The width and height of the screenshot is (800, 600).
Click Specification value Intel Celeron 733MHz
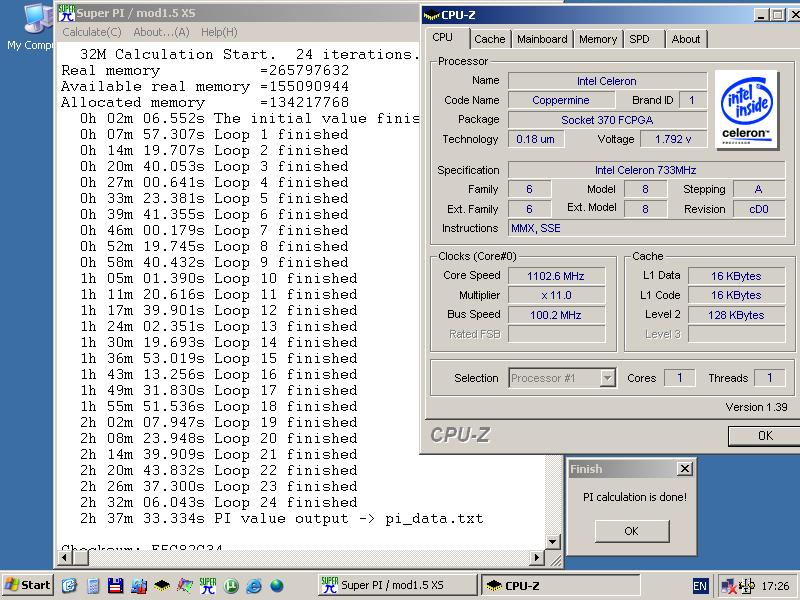(x=646, y=170)
